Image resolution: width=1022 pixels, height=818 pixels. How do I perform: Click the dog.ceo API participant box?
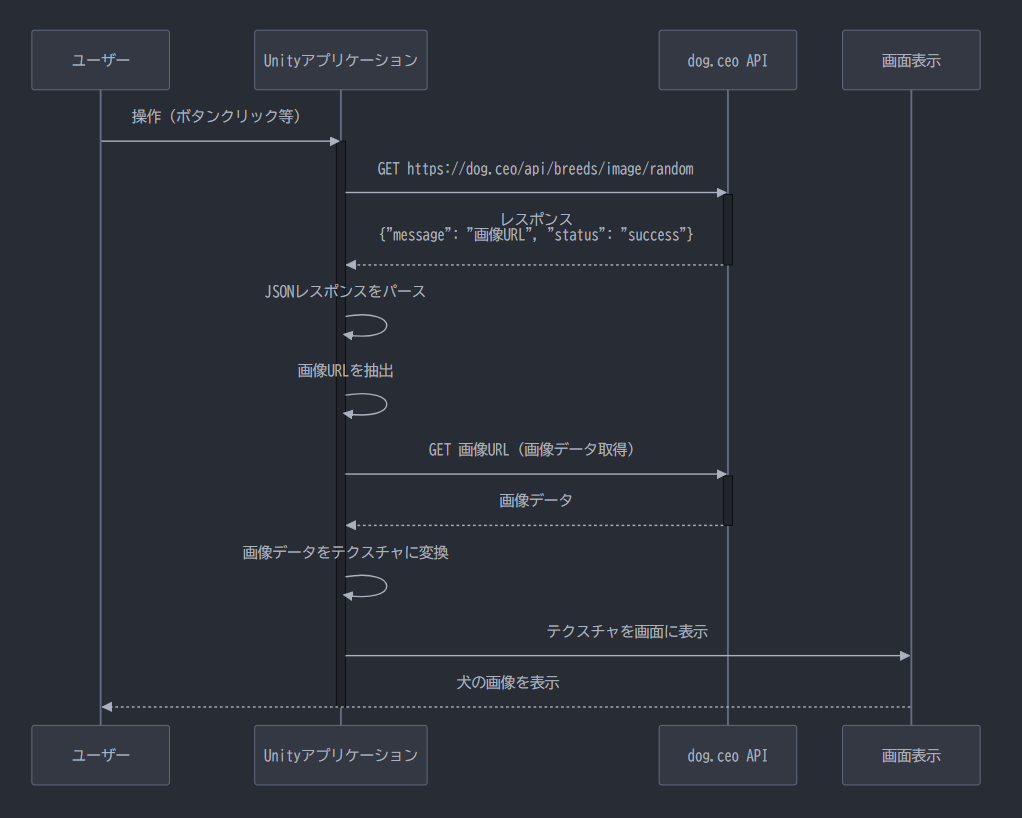(x=727, y=59)
